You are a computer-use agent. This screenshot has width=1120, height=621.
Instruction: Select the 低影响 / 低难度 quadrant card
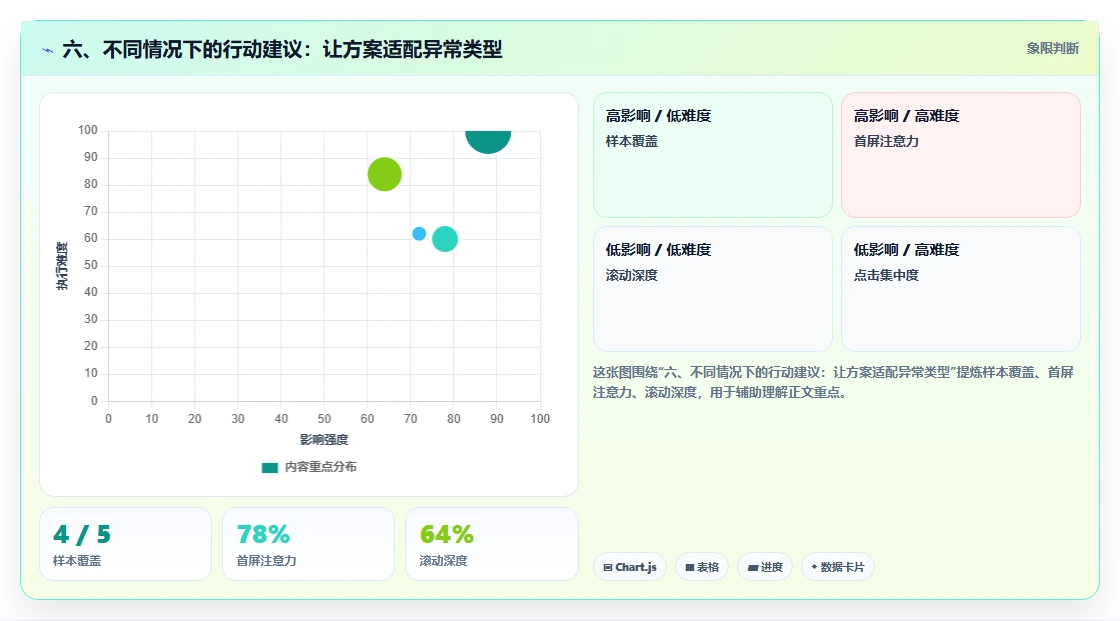[x=713, y=289]
